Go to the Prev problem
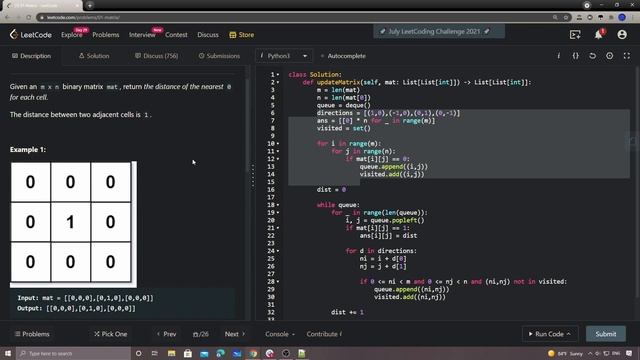Viewport: 640px width, 360px height. [x=167, y=334]
